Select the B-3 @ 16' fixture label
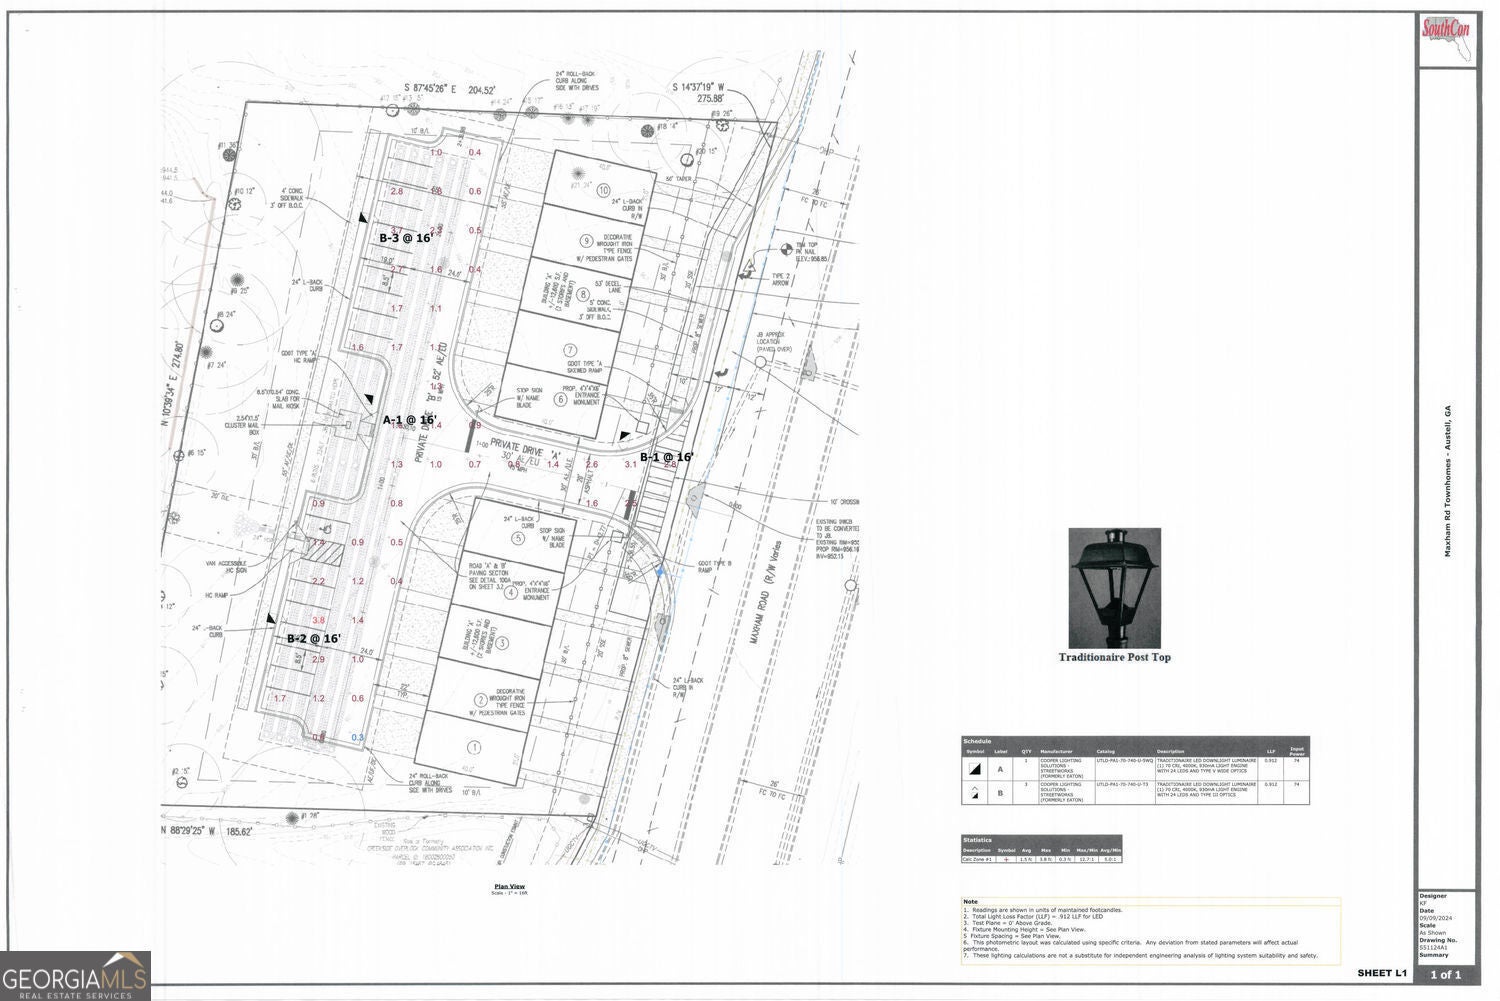The width and height of the screenshot is (1500, 1001). (405, 238)
